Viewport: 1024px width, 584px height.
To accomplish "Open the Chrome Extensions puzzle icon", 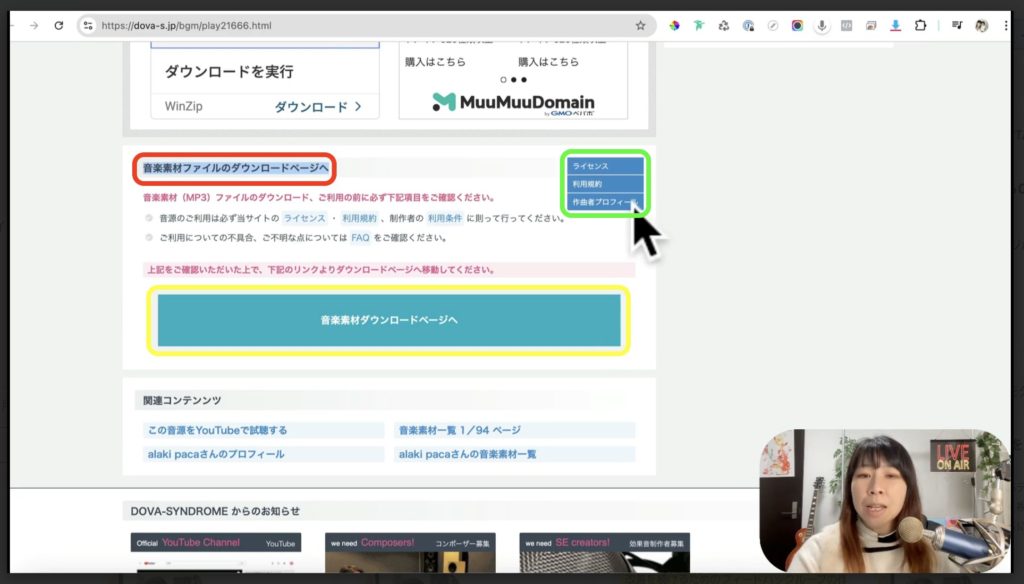I will tap(920, 24).
